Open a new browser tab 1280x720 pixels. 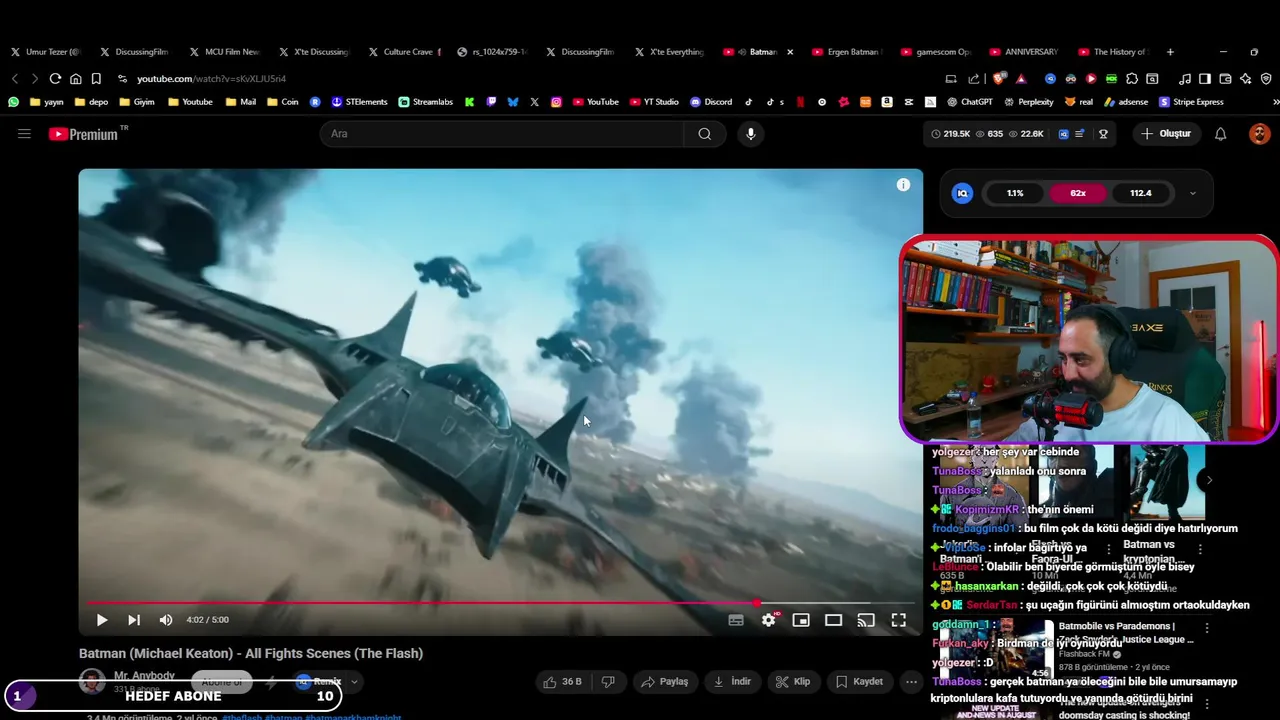1170,51
